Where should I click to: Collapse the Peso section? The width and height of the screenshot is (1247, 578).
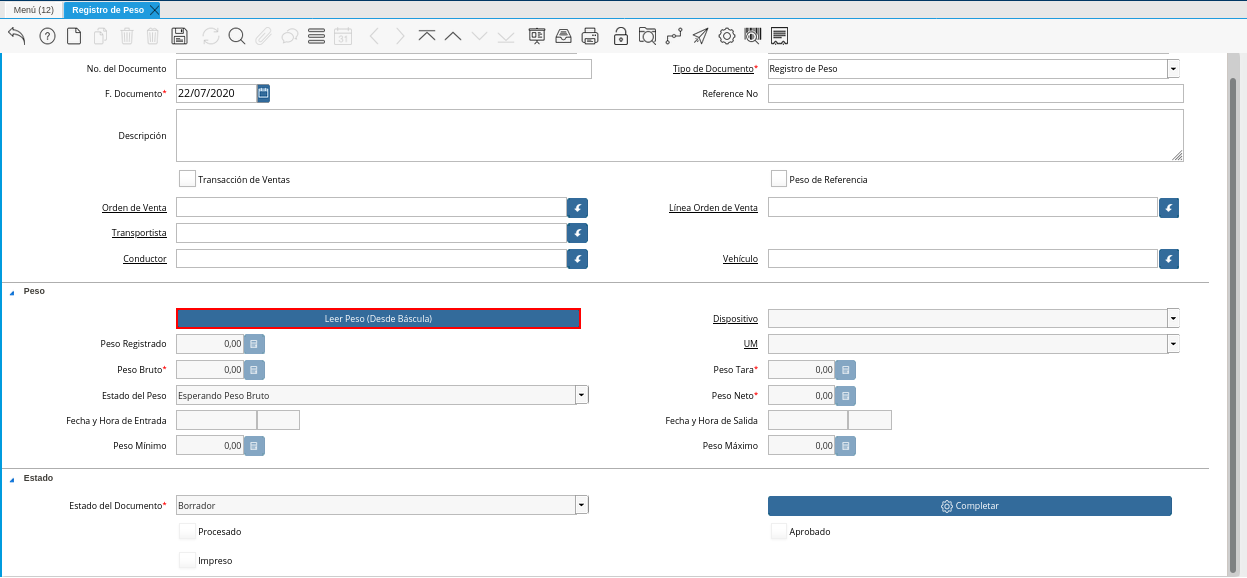click(13, 291)
